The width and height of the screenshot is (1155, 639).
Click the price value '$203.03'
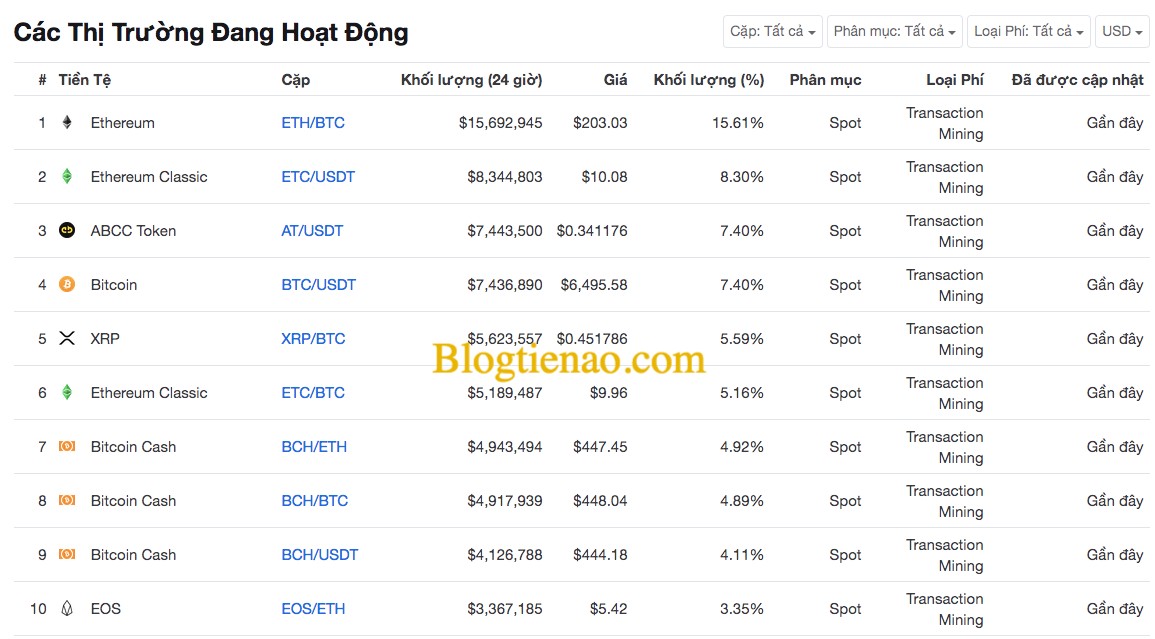[600, 123]
